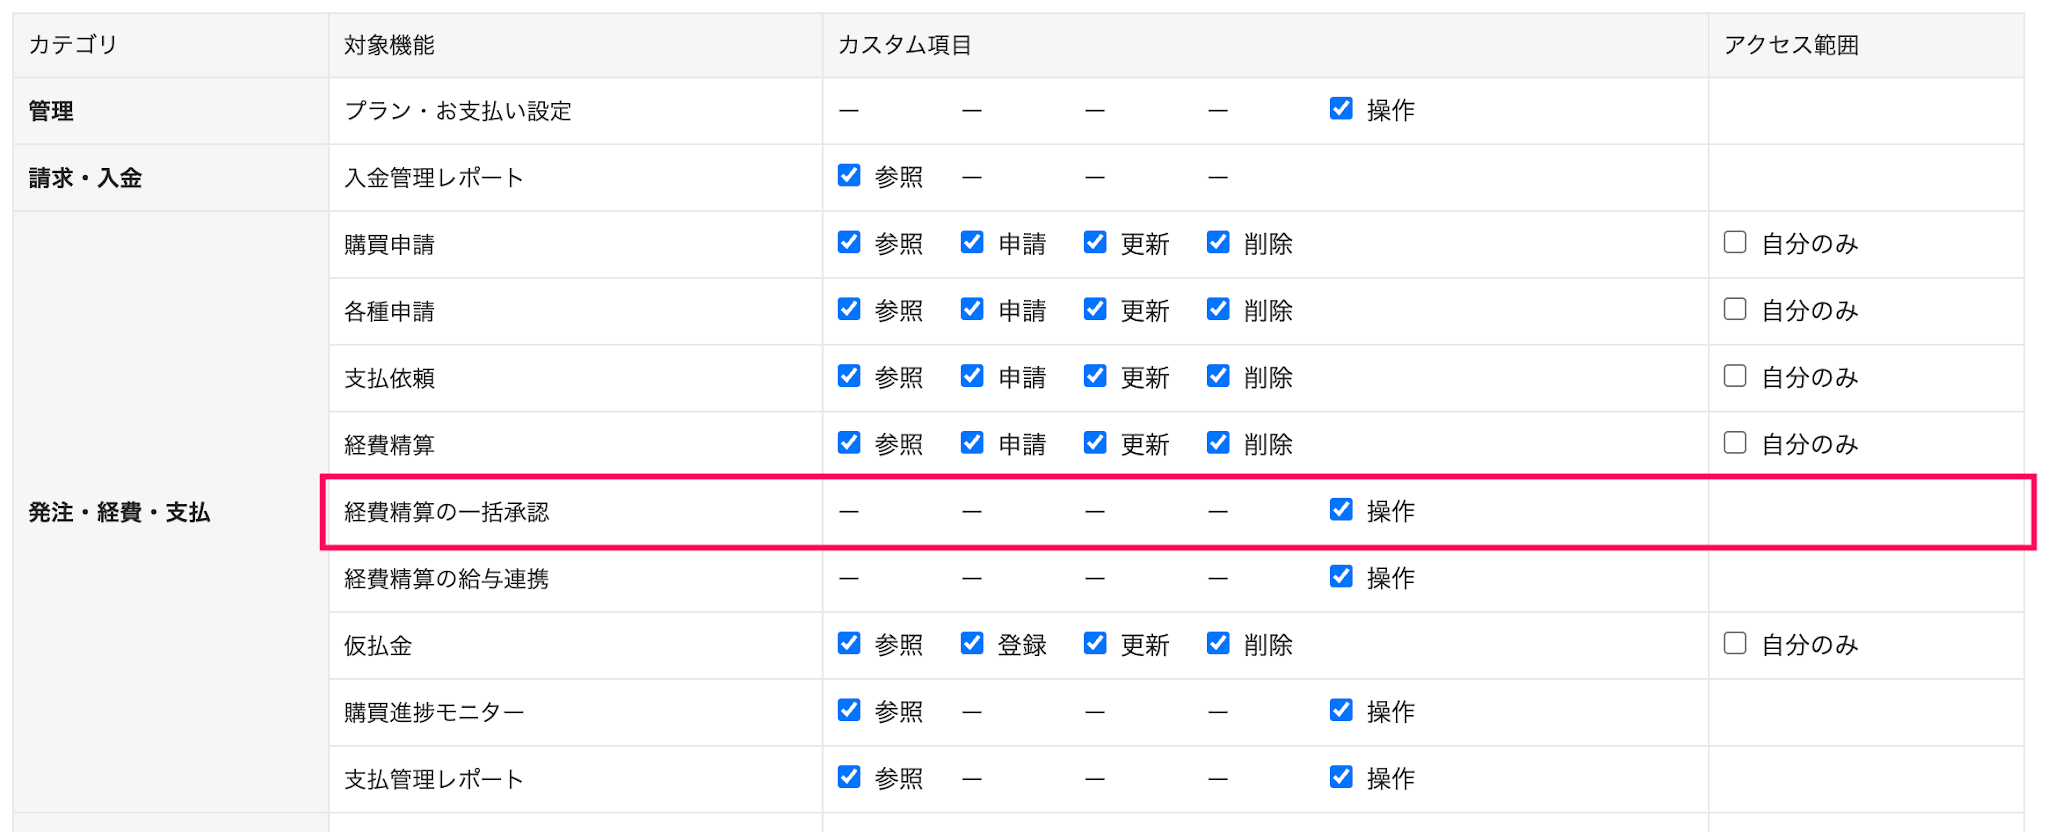Viewport: 2048px width, 832px height.
Task: Toggle 申請 checkbox in 支払依頼 row
Action: point(972,376)
